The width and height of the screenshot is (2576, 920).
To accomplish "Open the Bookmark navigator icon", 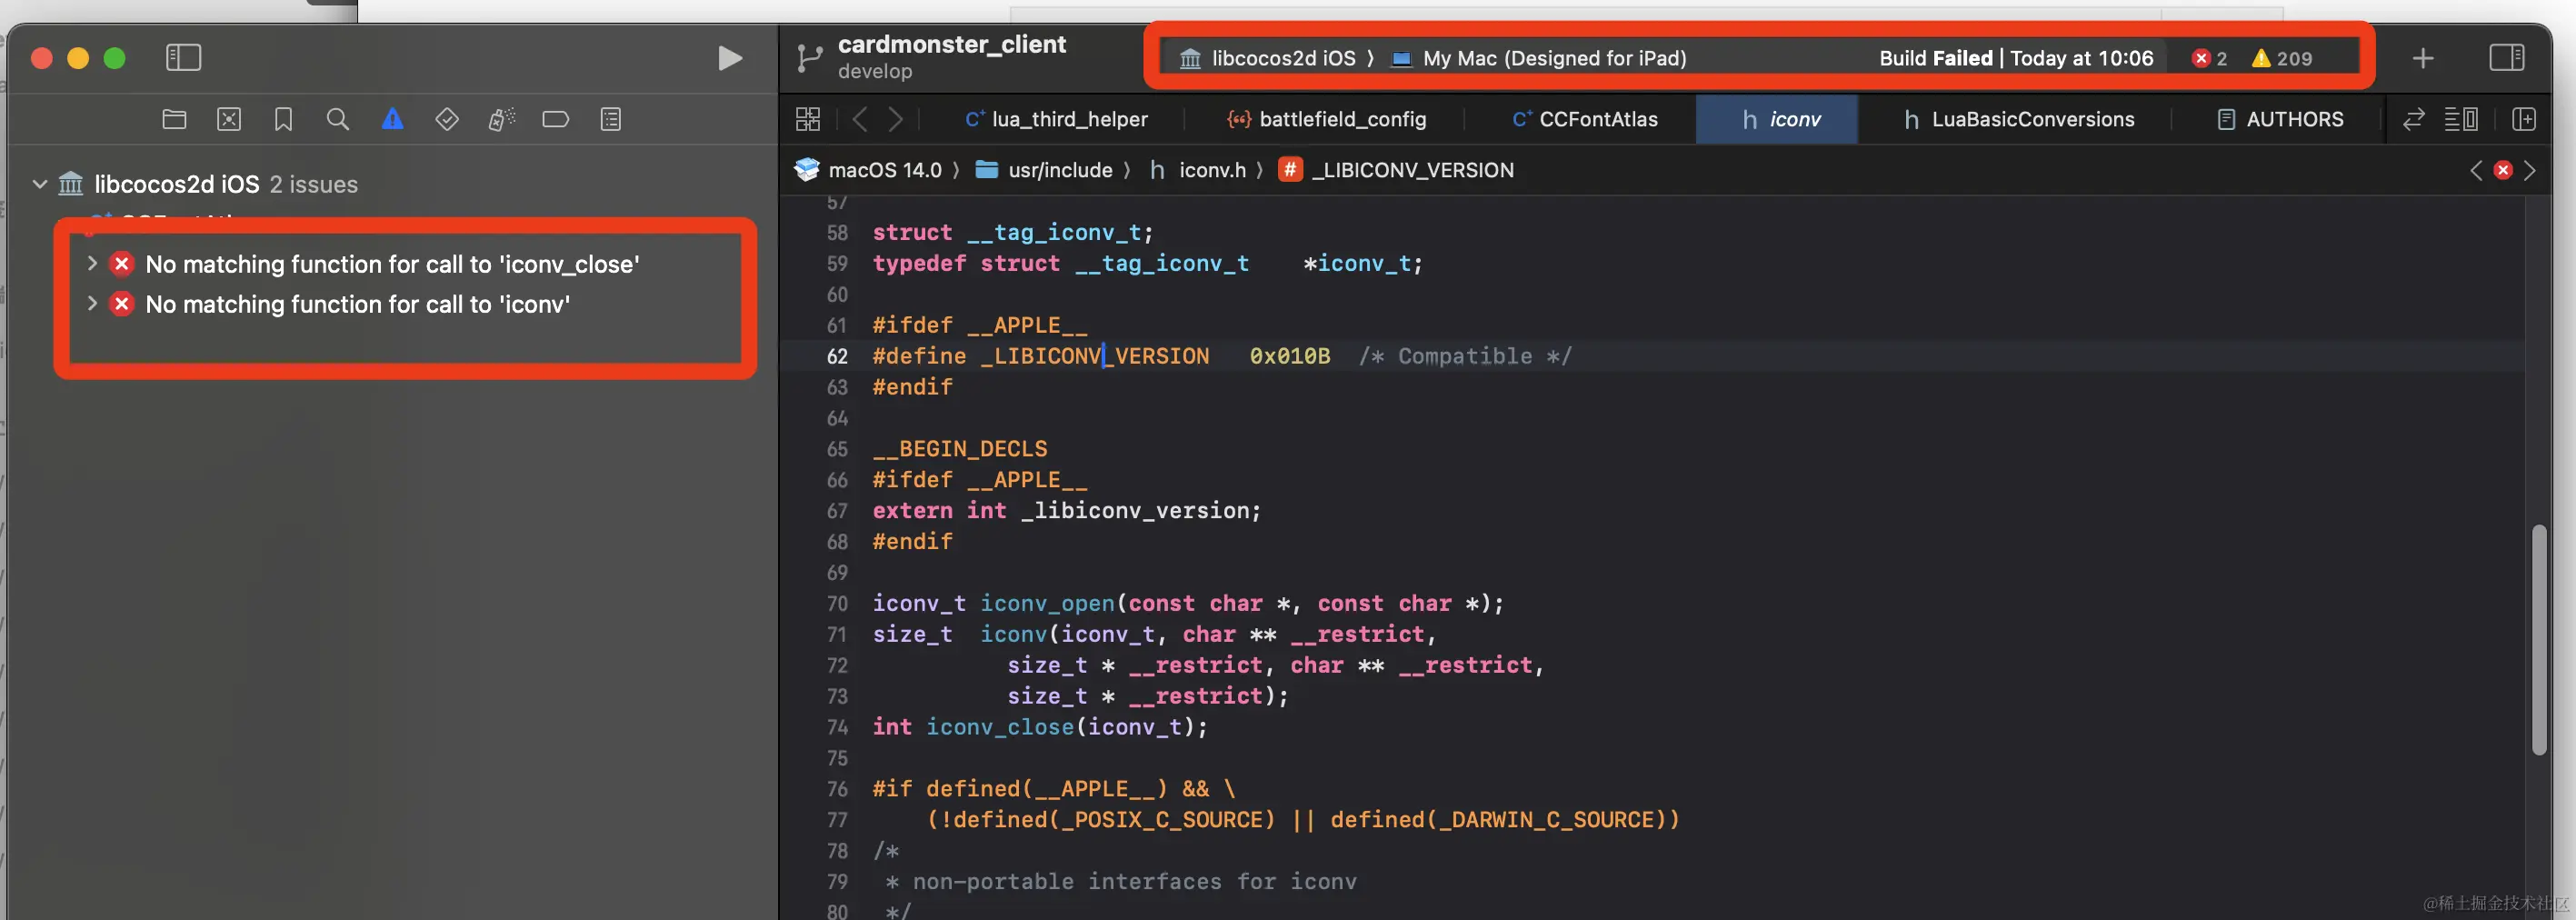I will click(x=283, y=119).
